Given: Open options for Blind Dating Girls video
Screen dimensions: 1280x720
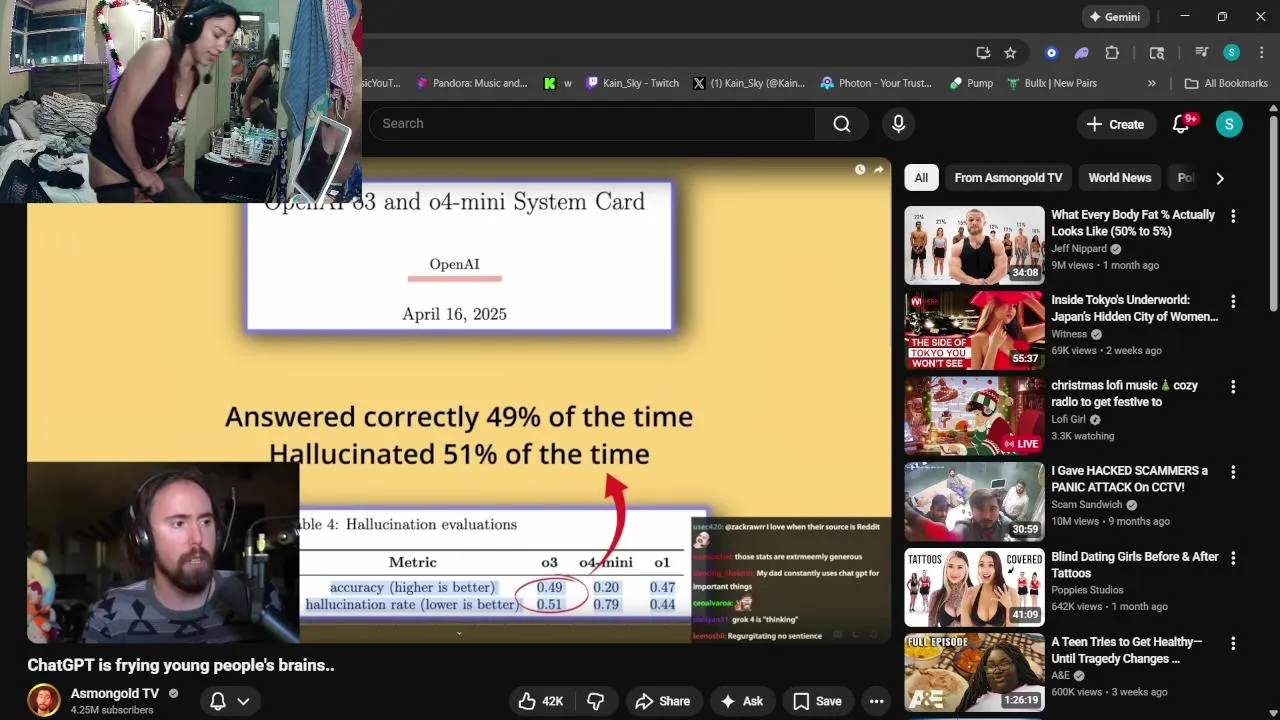Looking at the screenshot, I should 1233,558.
